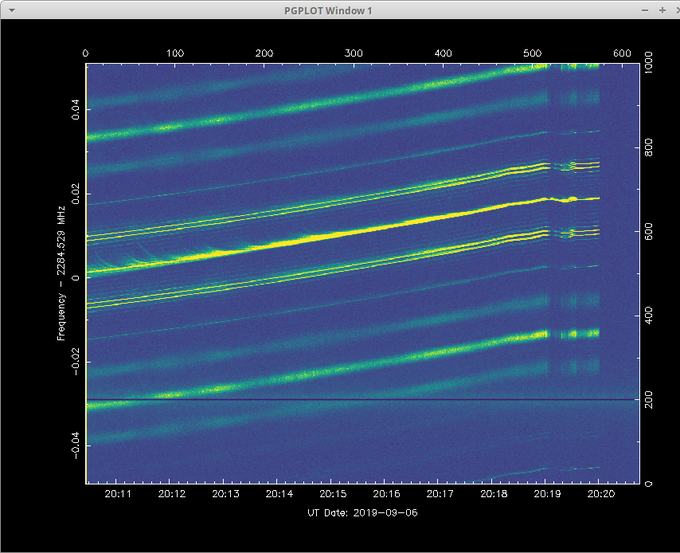Click the 600 label on right axis

click(649, 232)
